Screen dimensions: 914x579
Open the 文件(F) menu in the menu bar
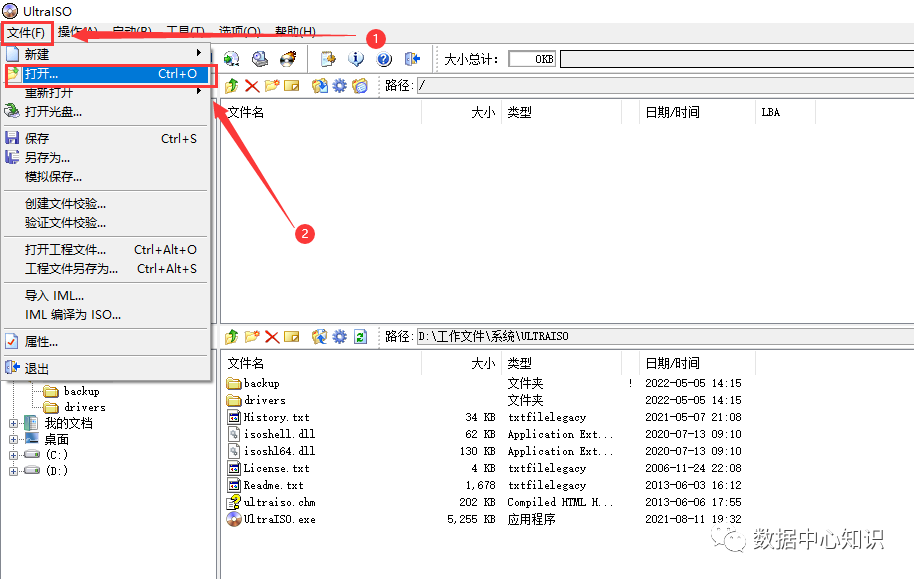[26, 33]
